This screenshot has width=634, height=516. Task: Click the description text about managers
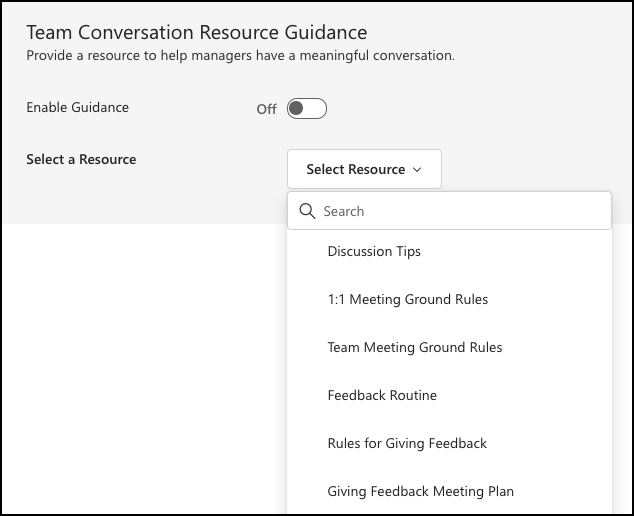[x=240, y=56]
